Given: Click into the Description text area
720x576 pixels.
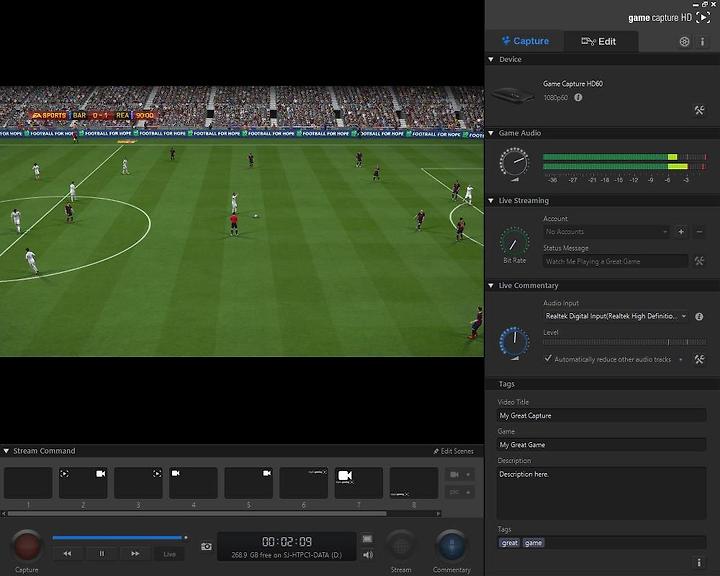Looking at the screenshot, I should coord(602,493).
